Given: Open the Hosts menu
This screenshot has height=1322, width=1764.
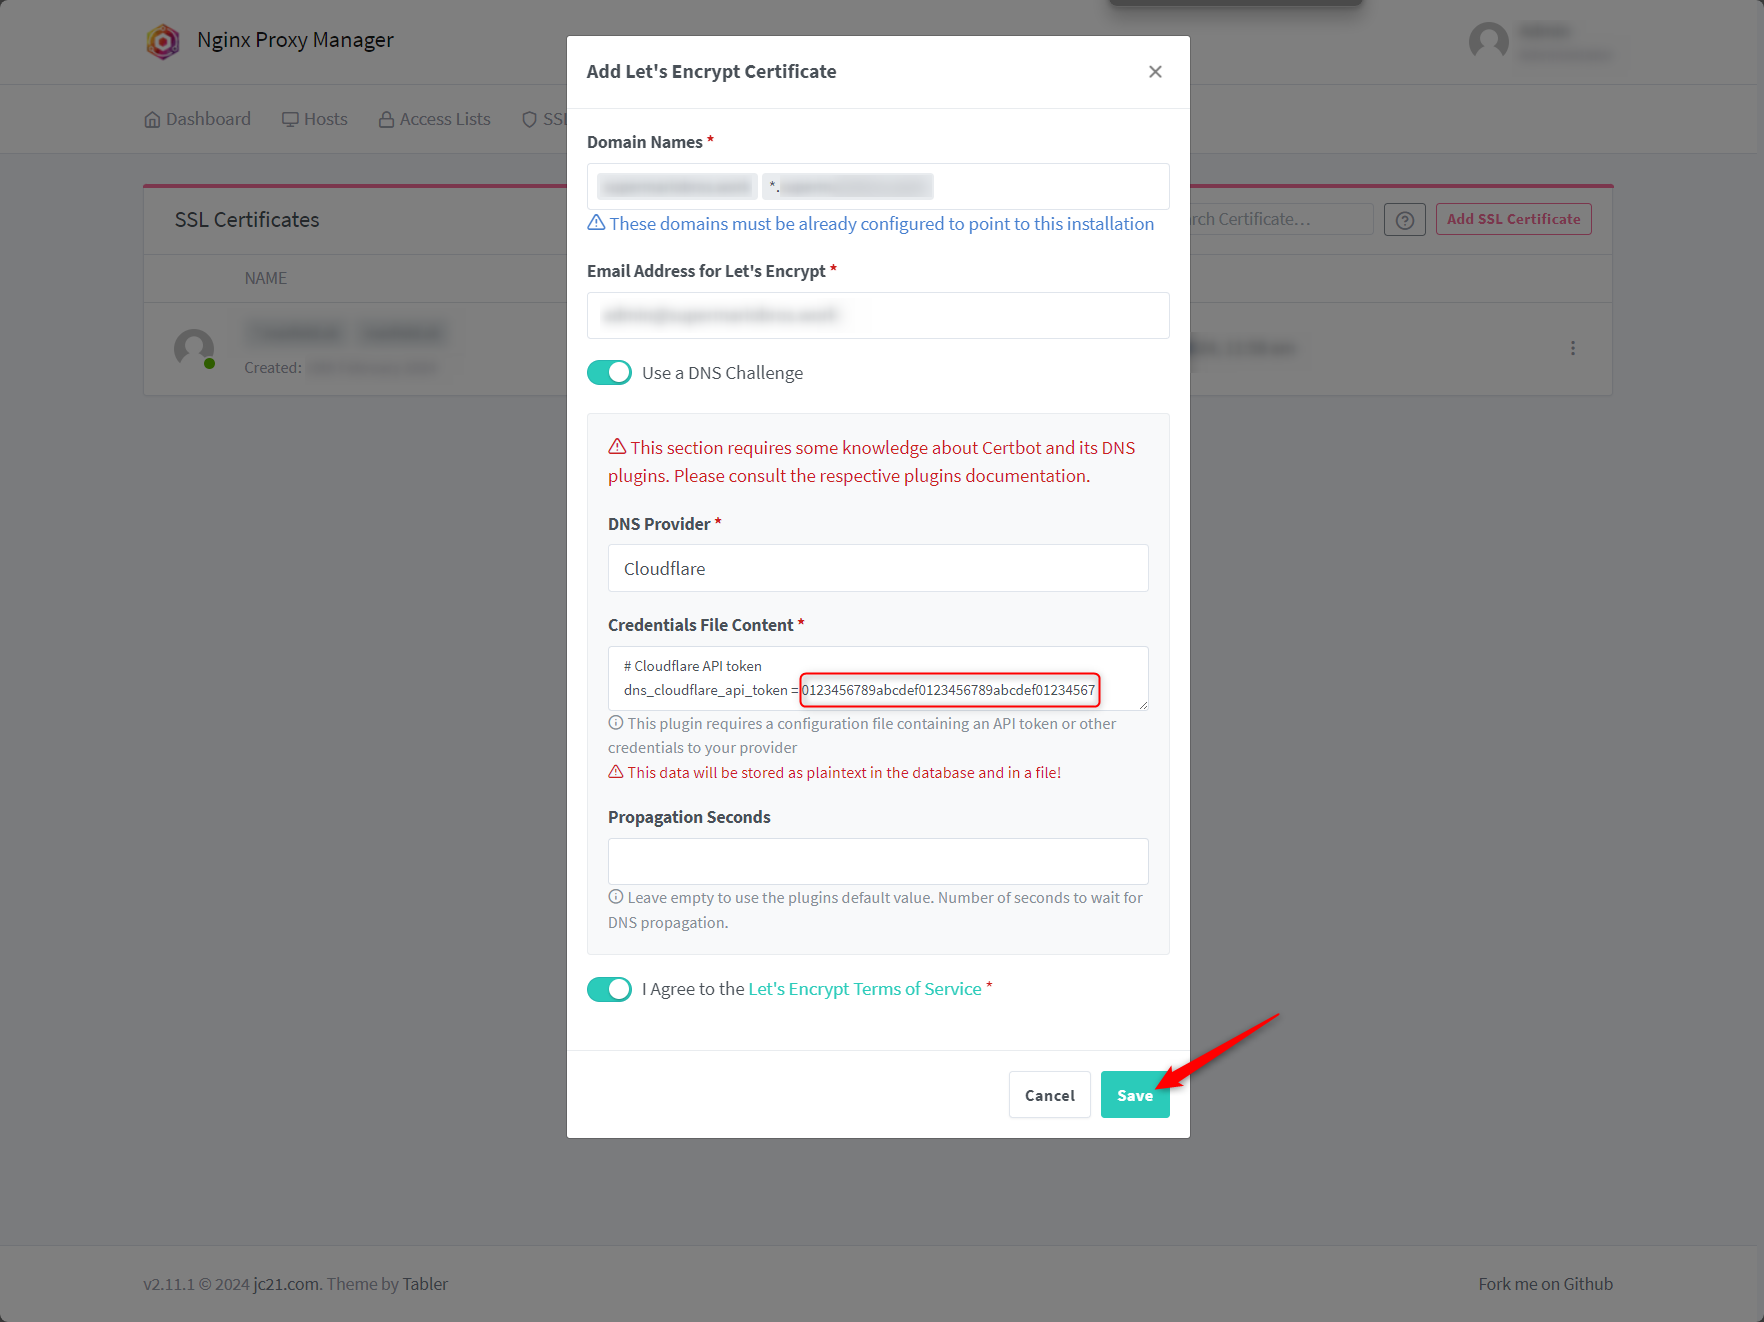Looking at the screenshot, I should pyautogui.click(x=315, y=120).
